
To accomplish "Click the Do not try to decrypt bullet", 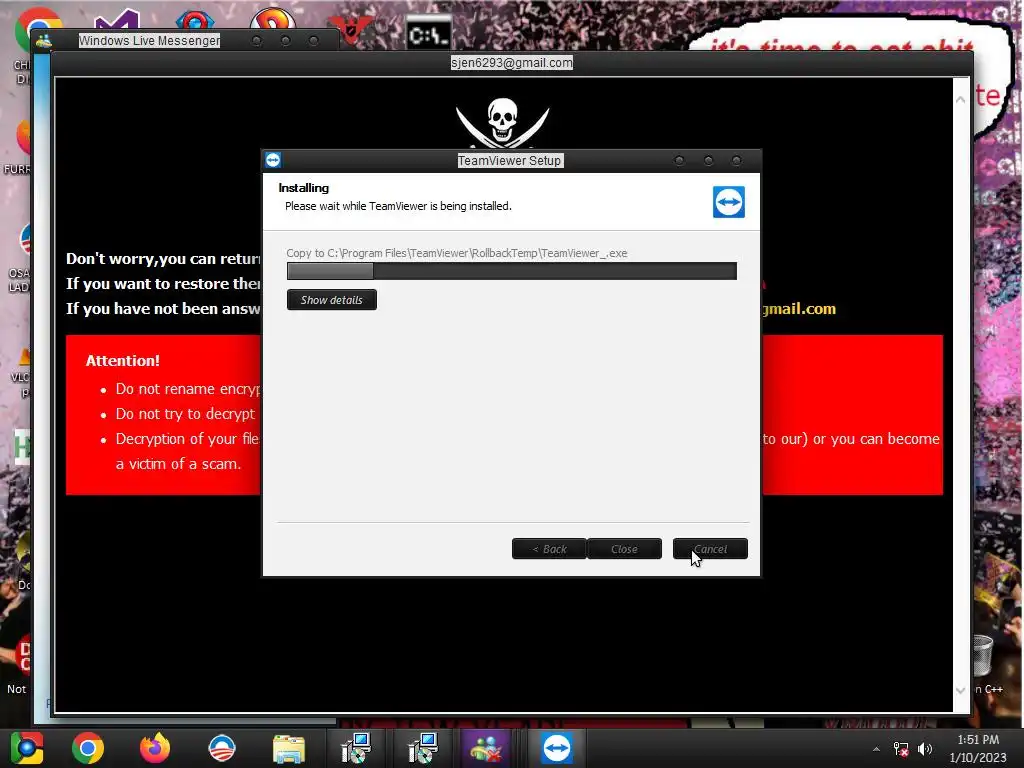I will [185, 413].
